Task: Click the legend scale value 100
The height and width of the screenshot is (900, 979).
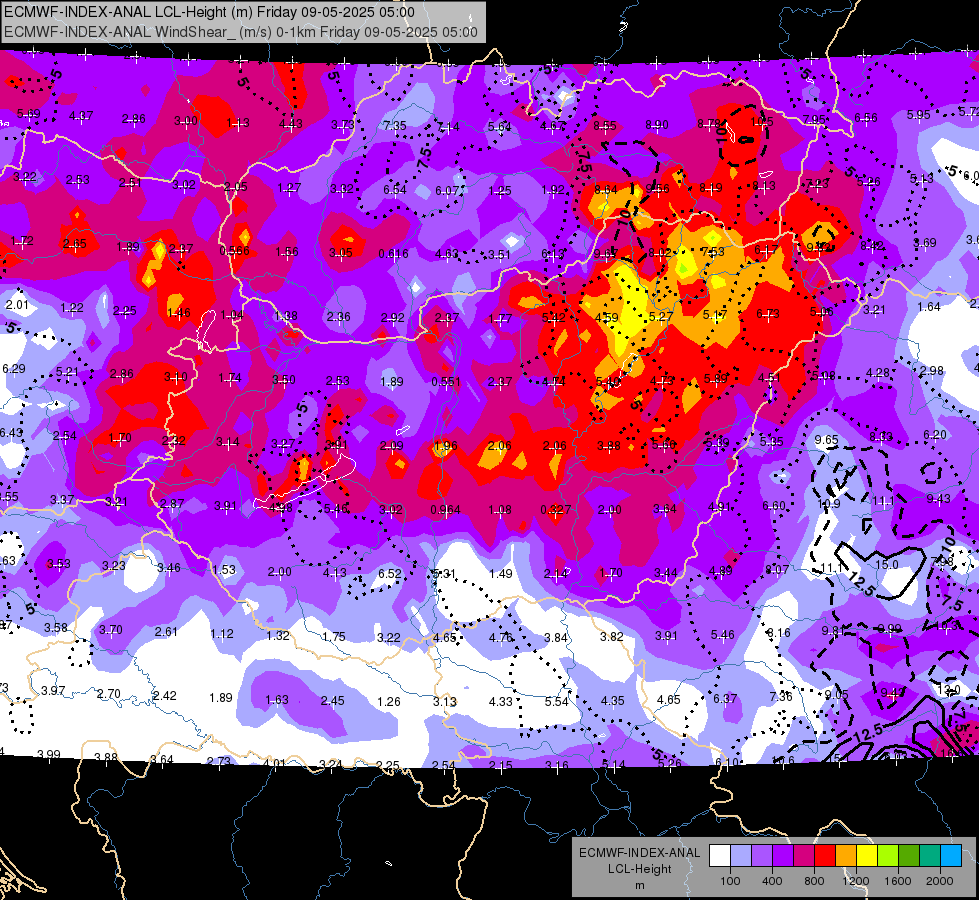Action: tap(730, 881)
